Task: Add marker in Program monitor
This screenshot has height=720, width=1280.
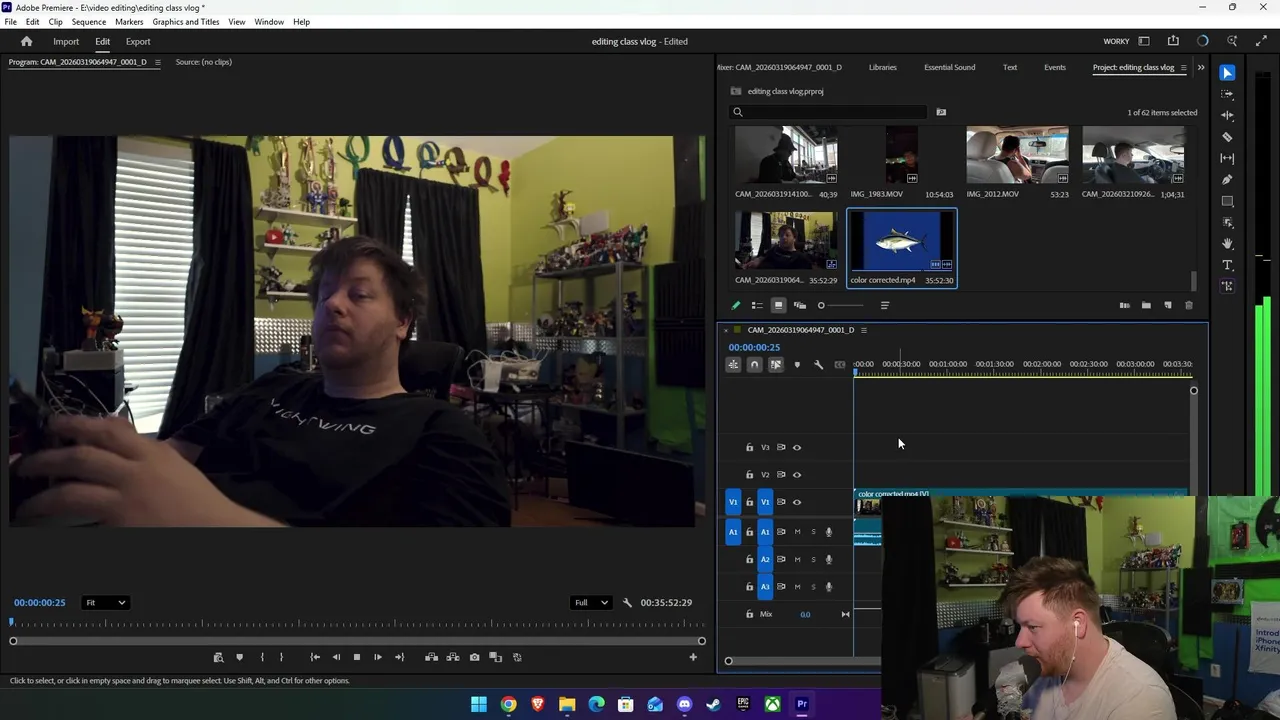Action: pyautogui.click(x=239, y=657)
